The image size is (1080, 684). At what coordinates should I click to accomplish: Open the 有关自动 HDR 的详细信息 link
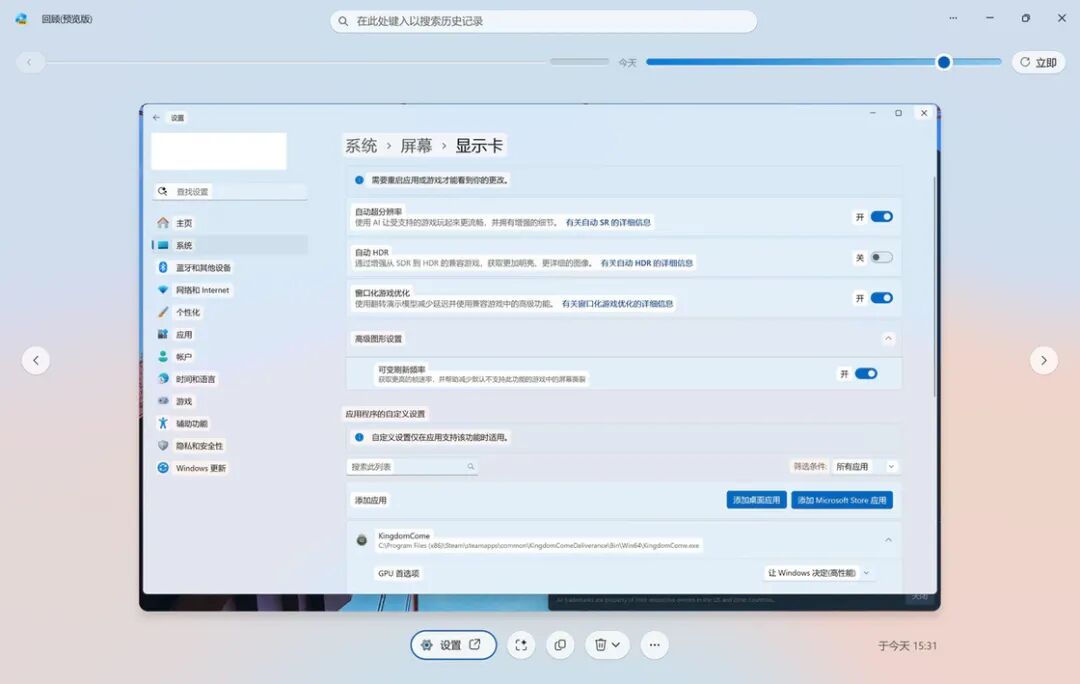click(647, 263)
